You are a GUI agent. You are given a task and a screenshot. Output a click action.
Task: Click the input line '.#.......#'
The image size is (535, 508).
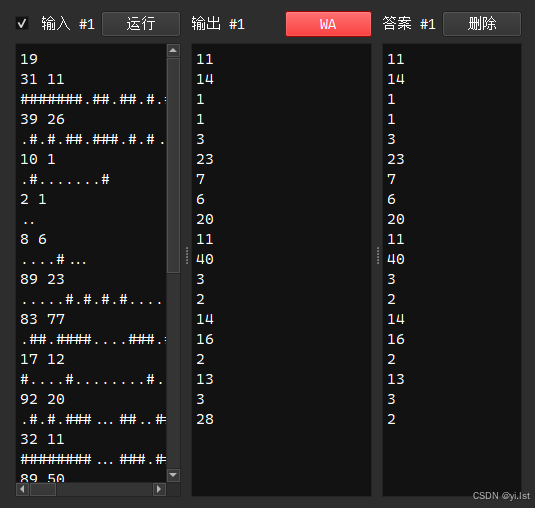tap(65, 179)
